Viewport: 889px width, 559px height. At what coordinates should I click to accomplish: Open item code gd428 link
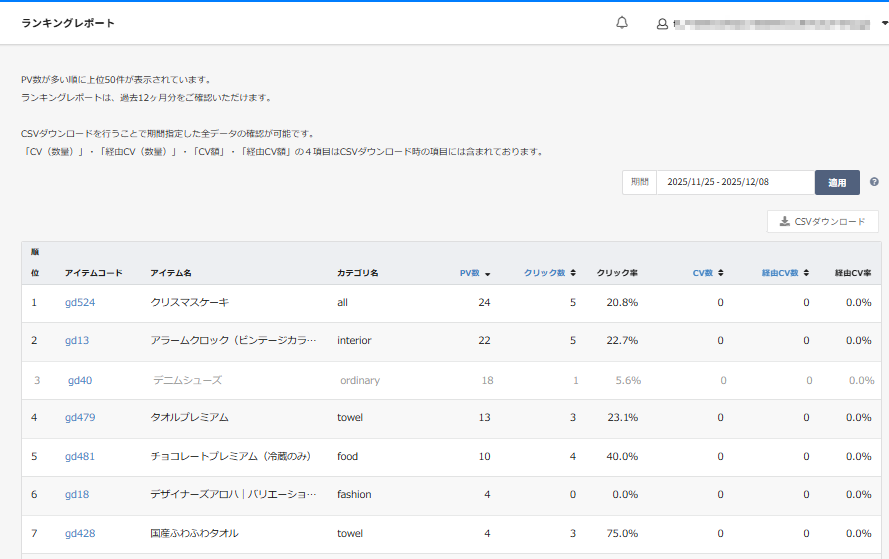(x=80, y=534)
